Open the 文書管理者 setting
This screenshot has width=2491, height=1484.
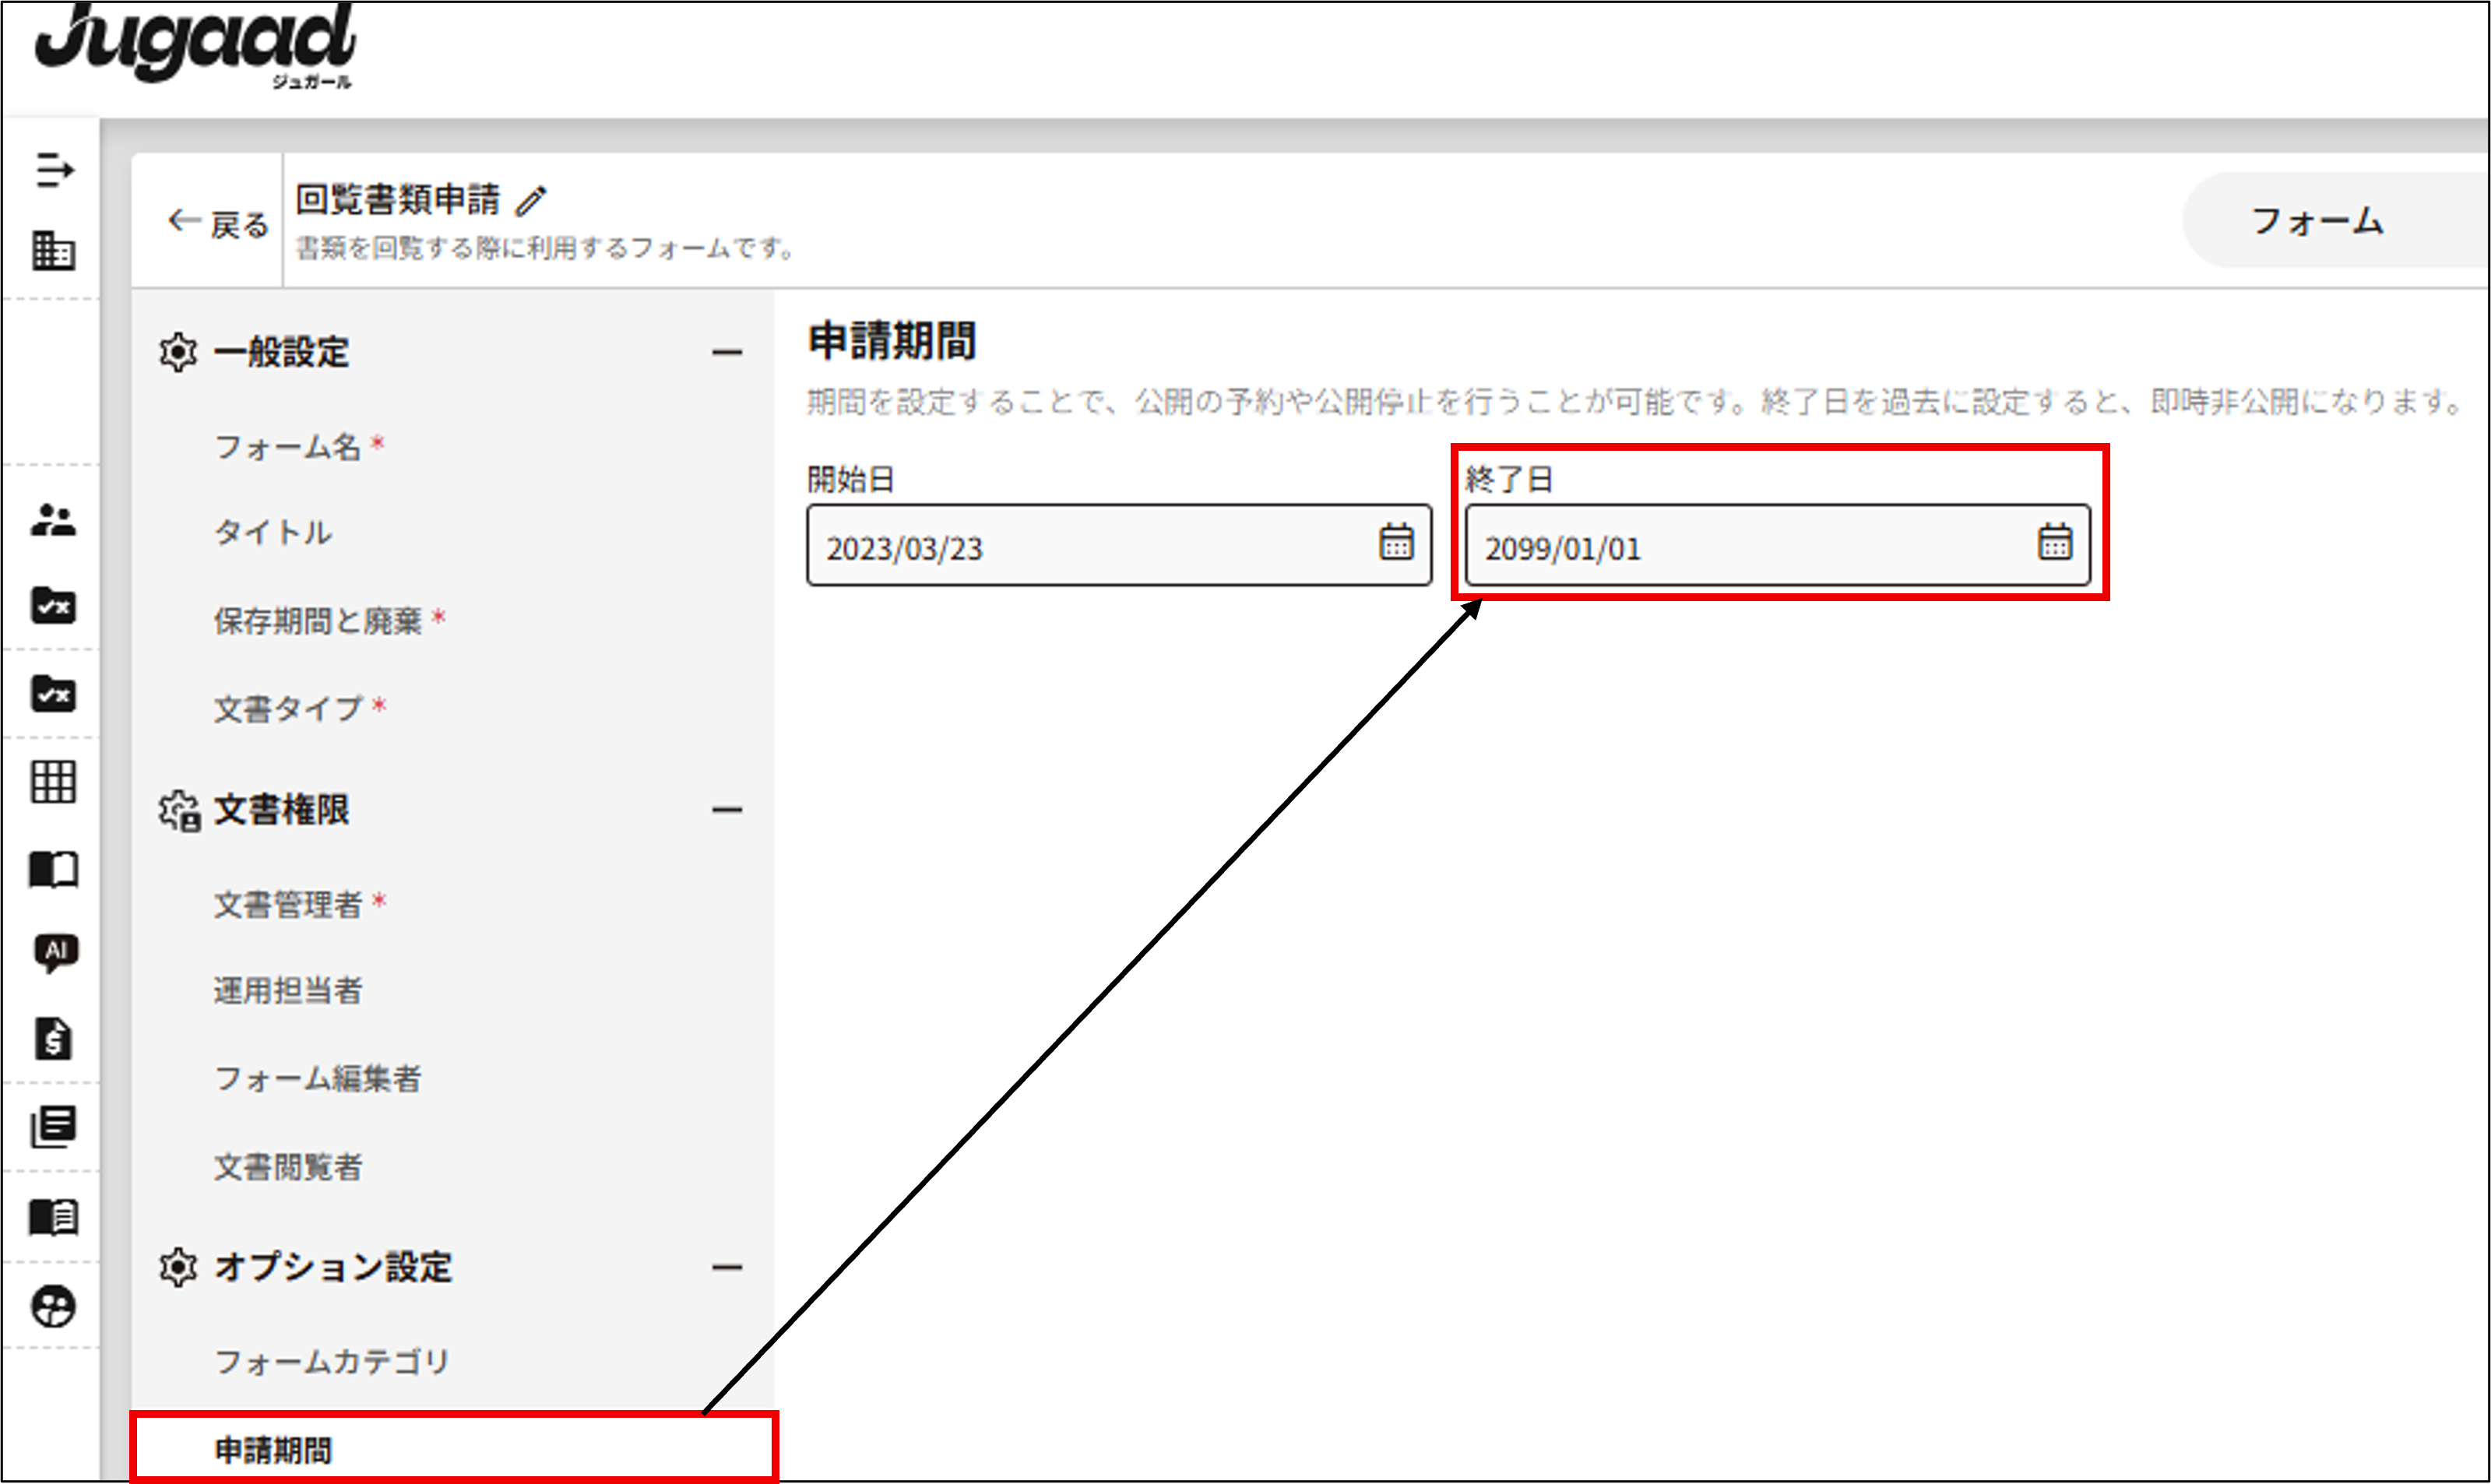[x=288, y=905]
